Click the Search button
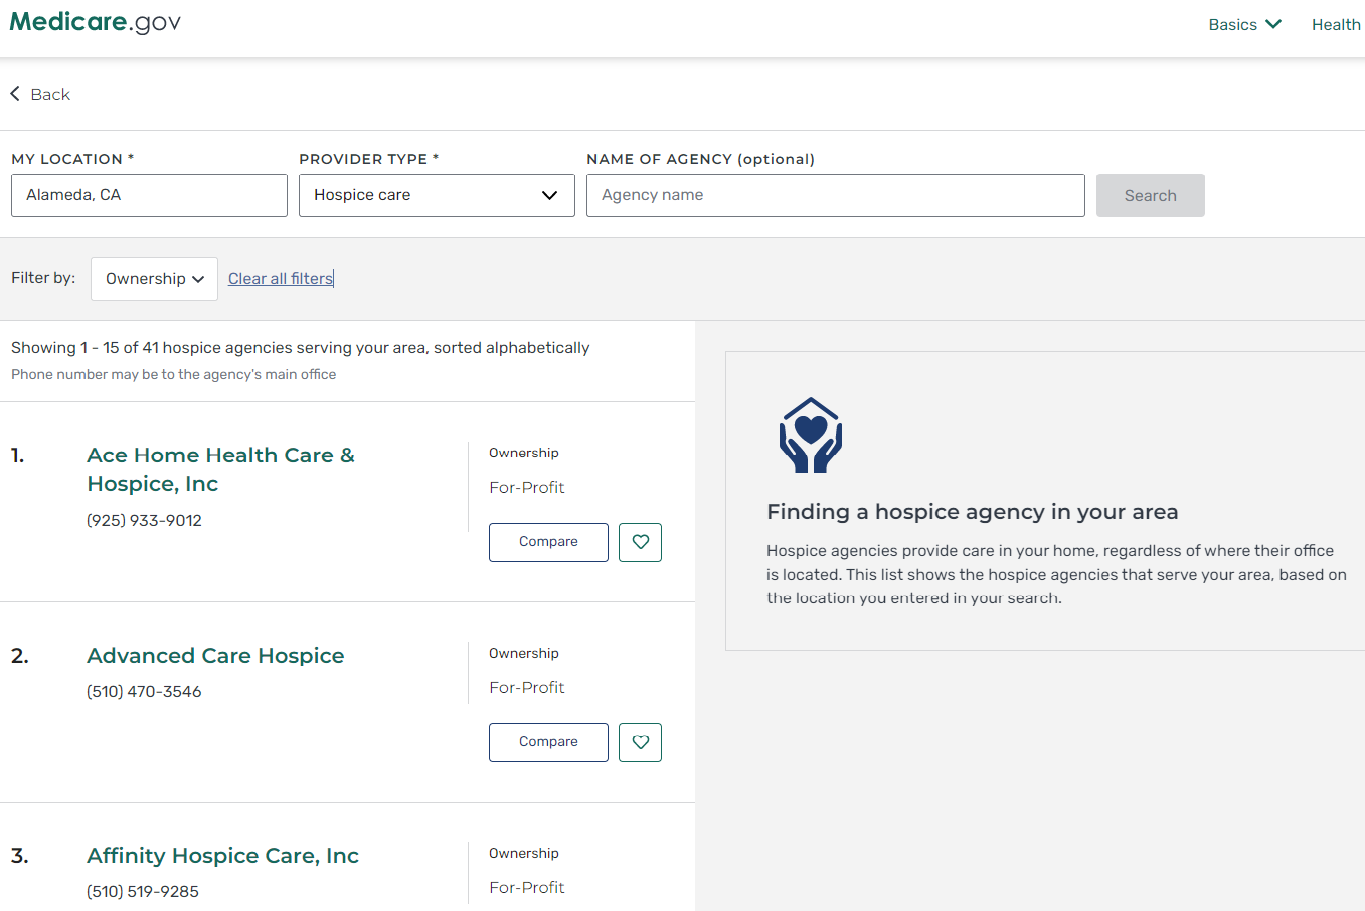 1150,196
